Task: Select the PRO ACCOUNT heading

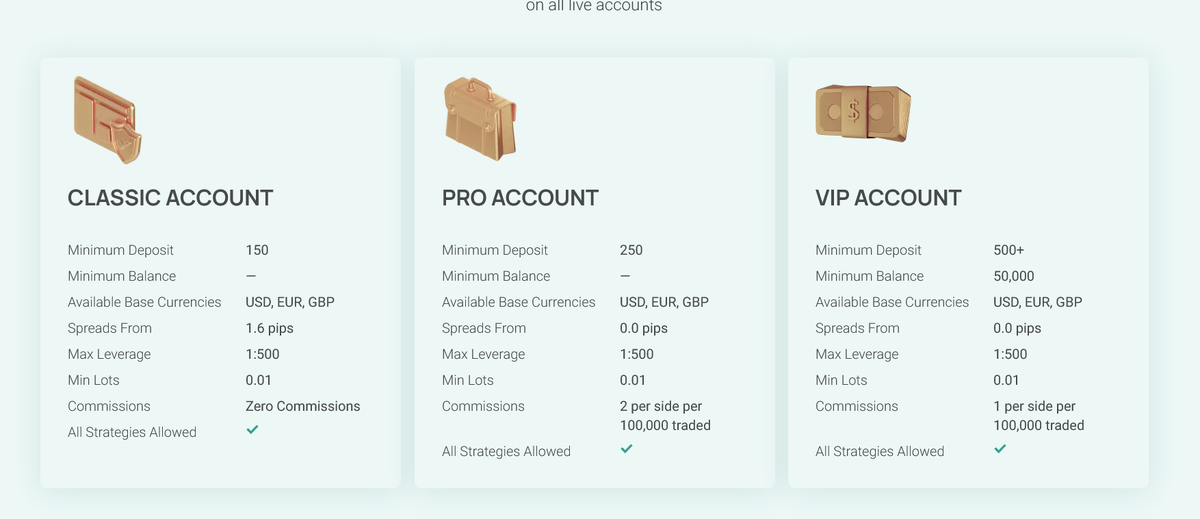Action: click(520, 198)
